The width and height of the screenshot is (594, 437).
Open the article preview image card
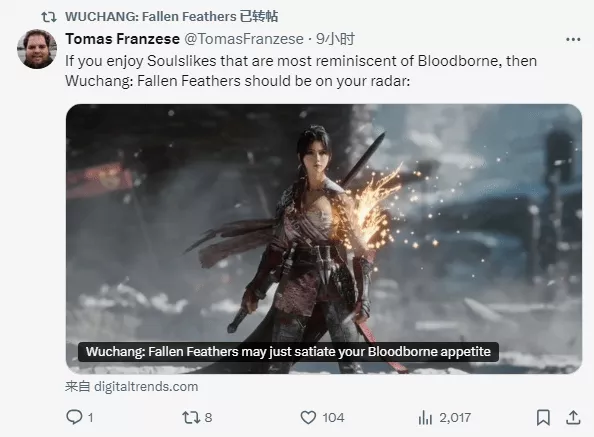(x=324, y=239)
